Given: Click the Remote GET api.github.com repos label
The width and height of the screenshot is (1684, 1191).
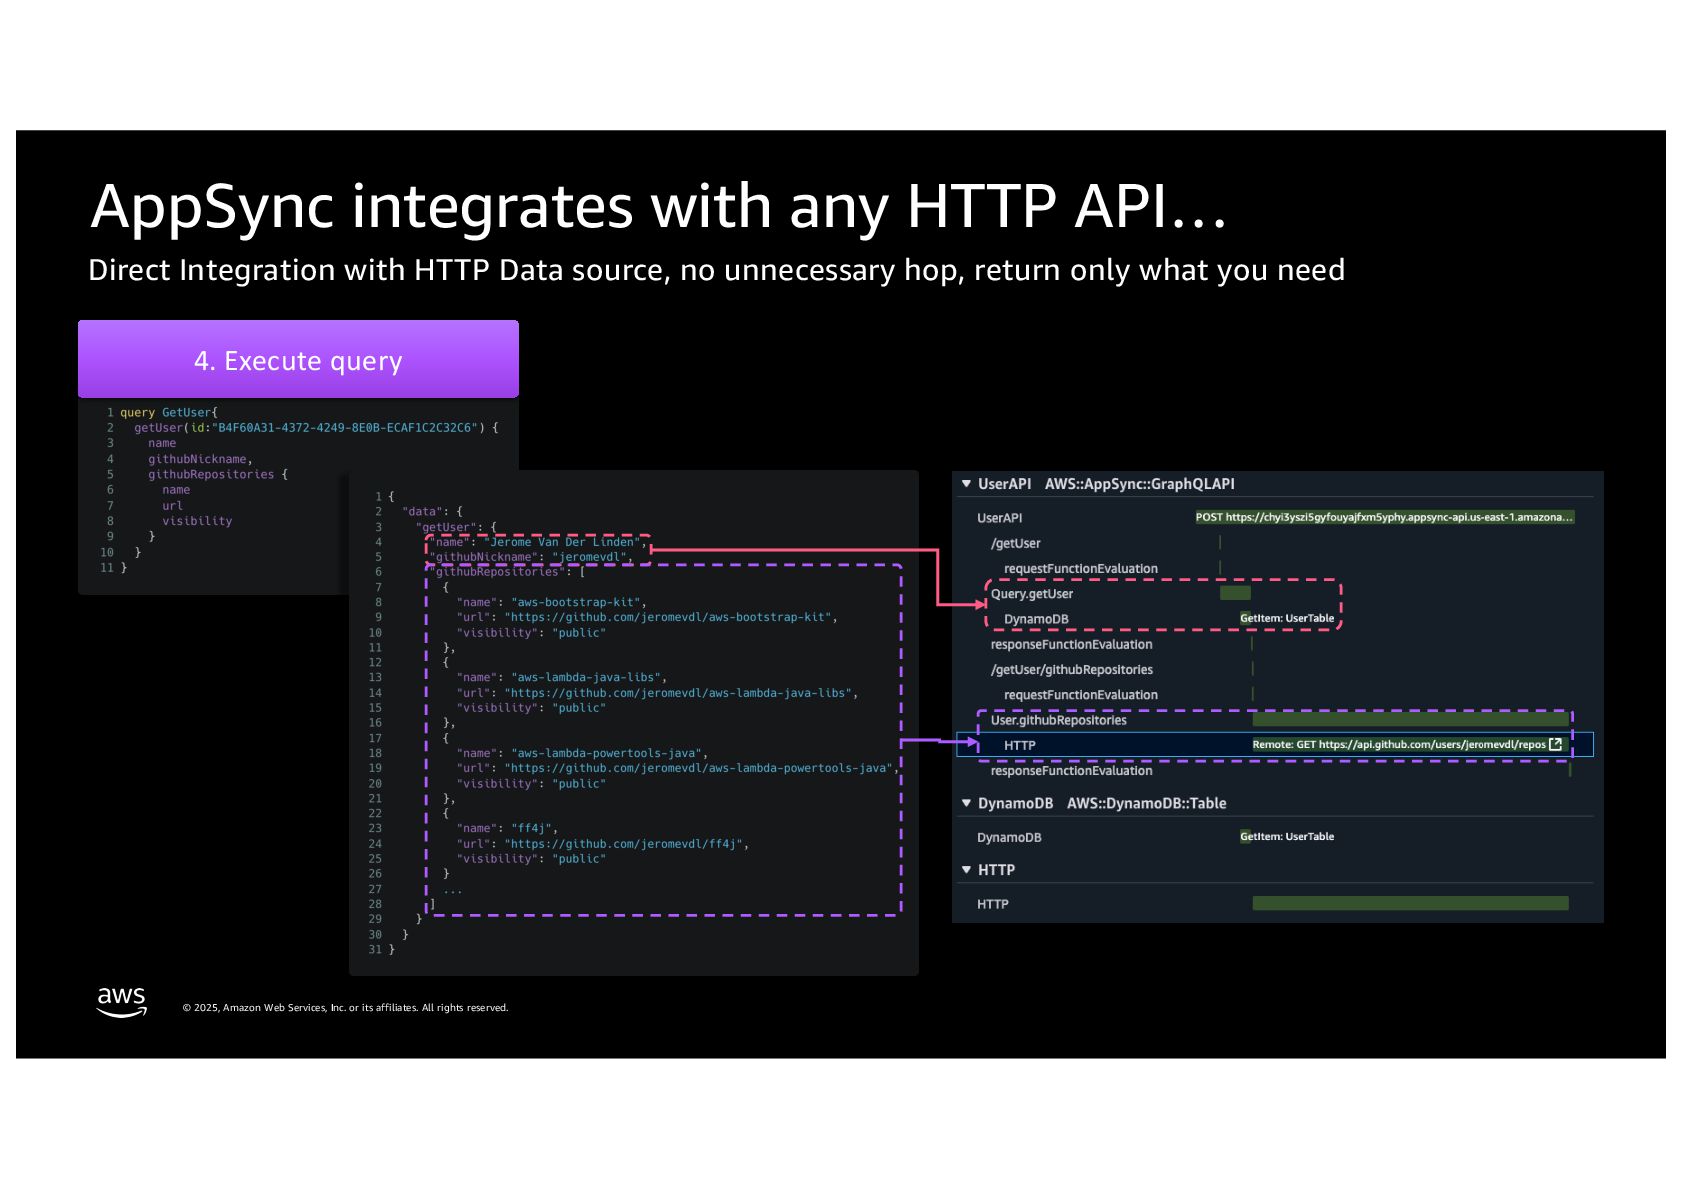Looking at the screenshot, I should click(x=1398, y=744).
